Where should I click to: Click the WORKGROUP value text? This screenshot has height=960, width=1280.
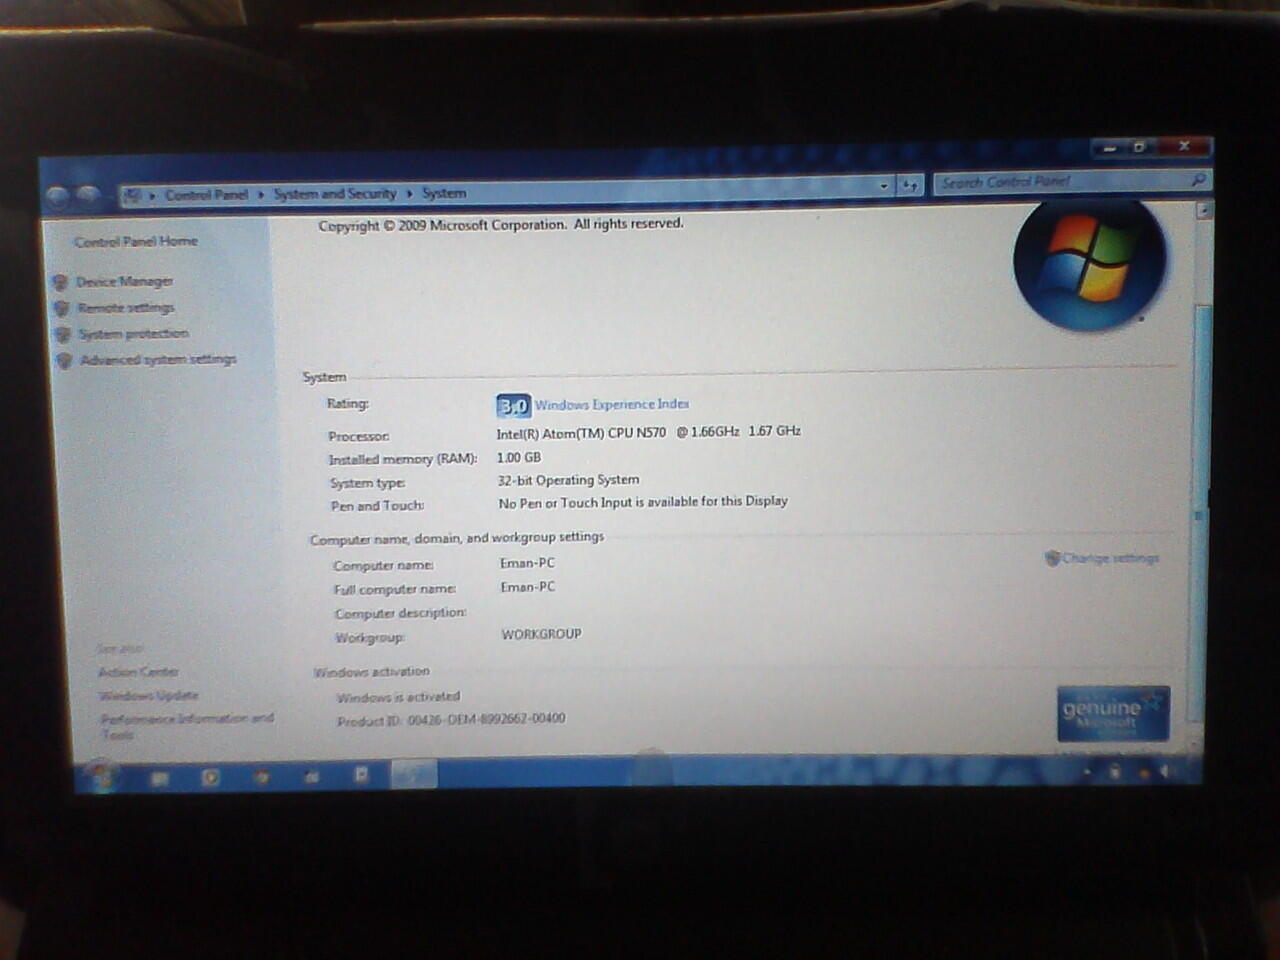click(541, 634)
